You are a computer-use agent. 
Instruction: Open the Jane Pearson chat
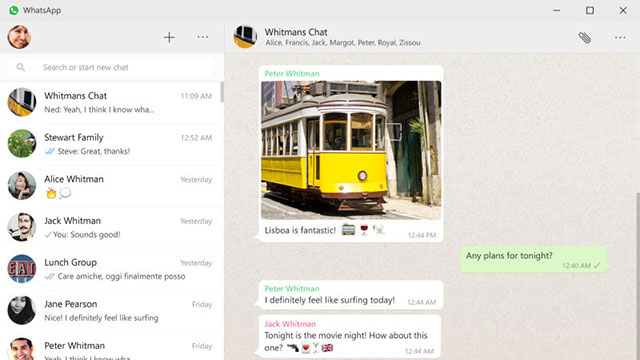(111, 311)
